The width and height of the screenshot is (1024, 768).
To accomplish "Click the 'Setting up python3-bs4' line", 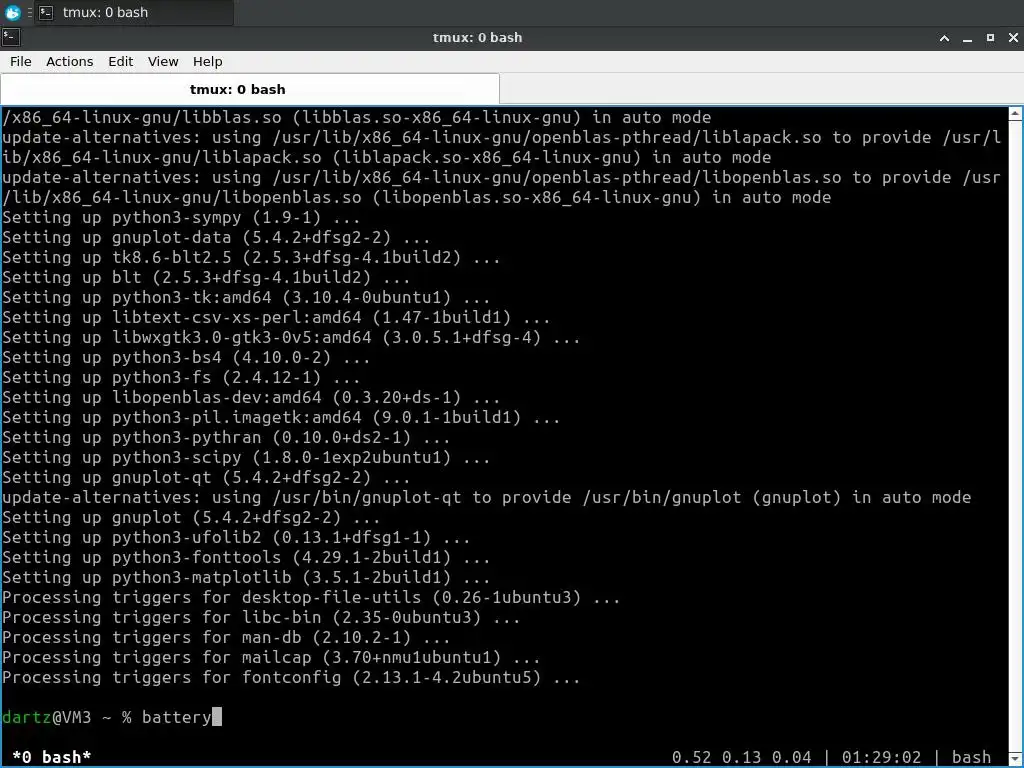I will pyautogui.click(x=186, y=357).
